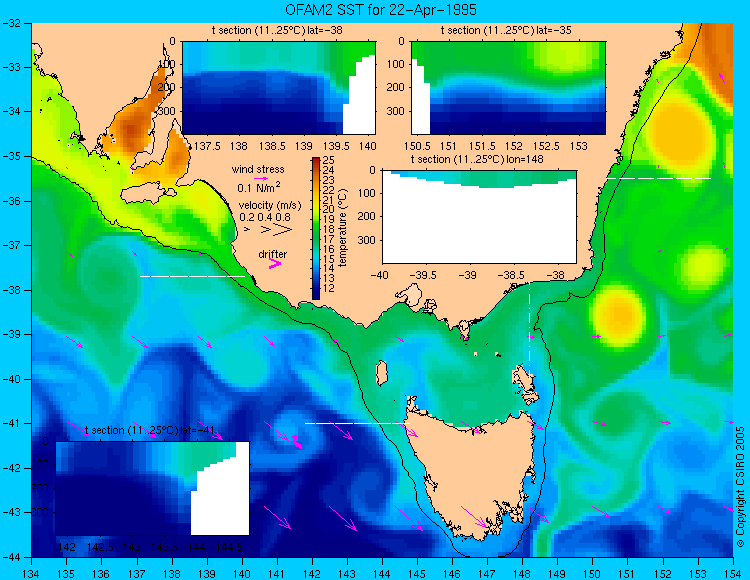Click the colorbar tick label 25
Viewport: 750px width, 580px height.
(x=329, y=160)
